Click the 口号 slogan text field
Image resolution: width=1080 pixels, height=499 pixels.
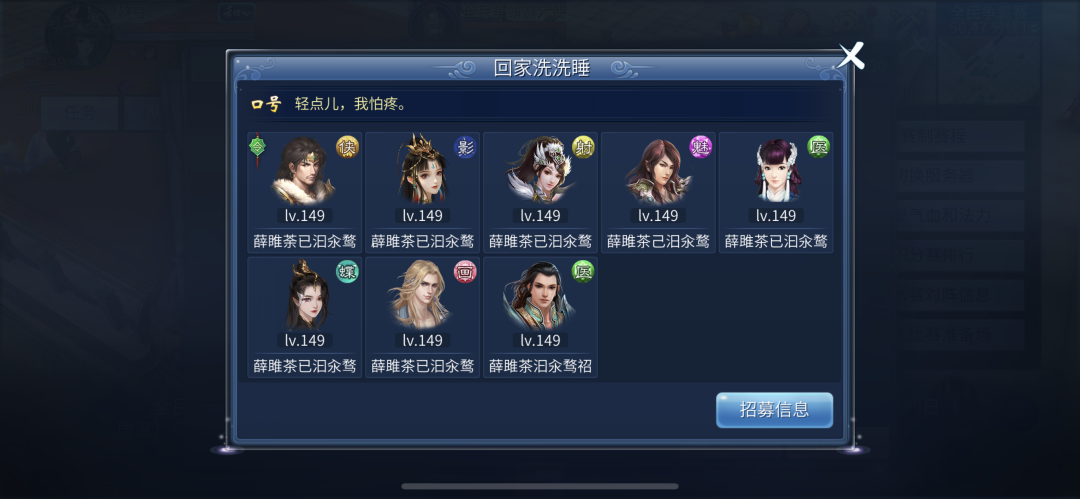point(540,105)
